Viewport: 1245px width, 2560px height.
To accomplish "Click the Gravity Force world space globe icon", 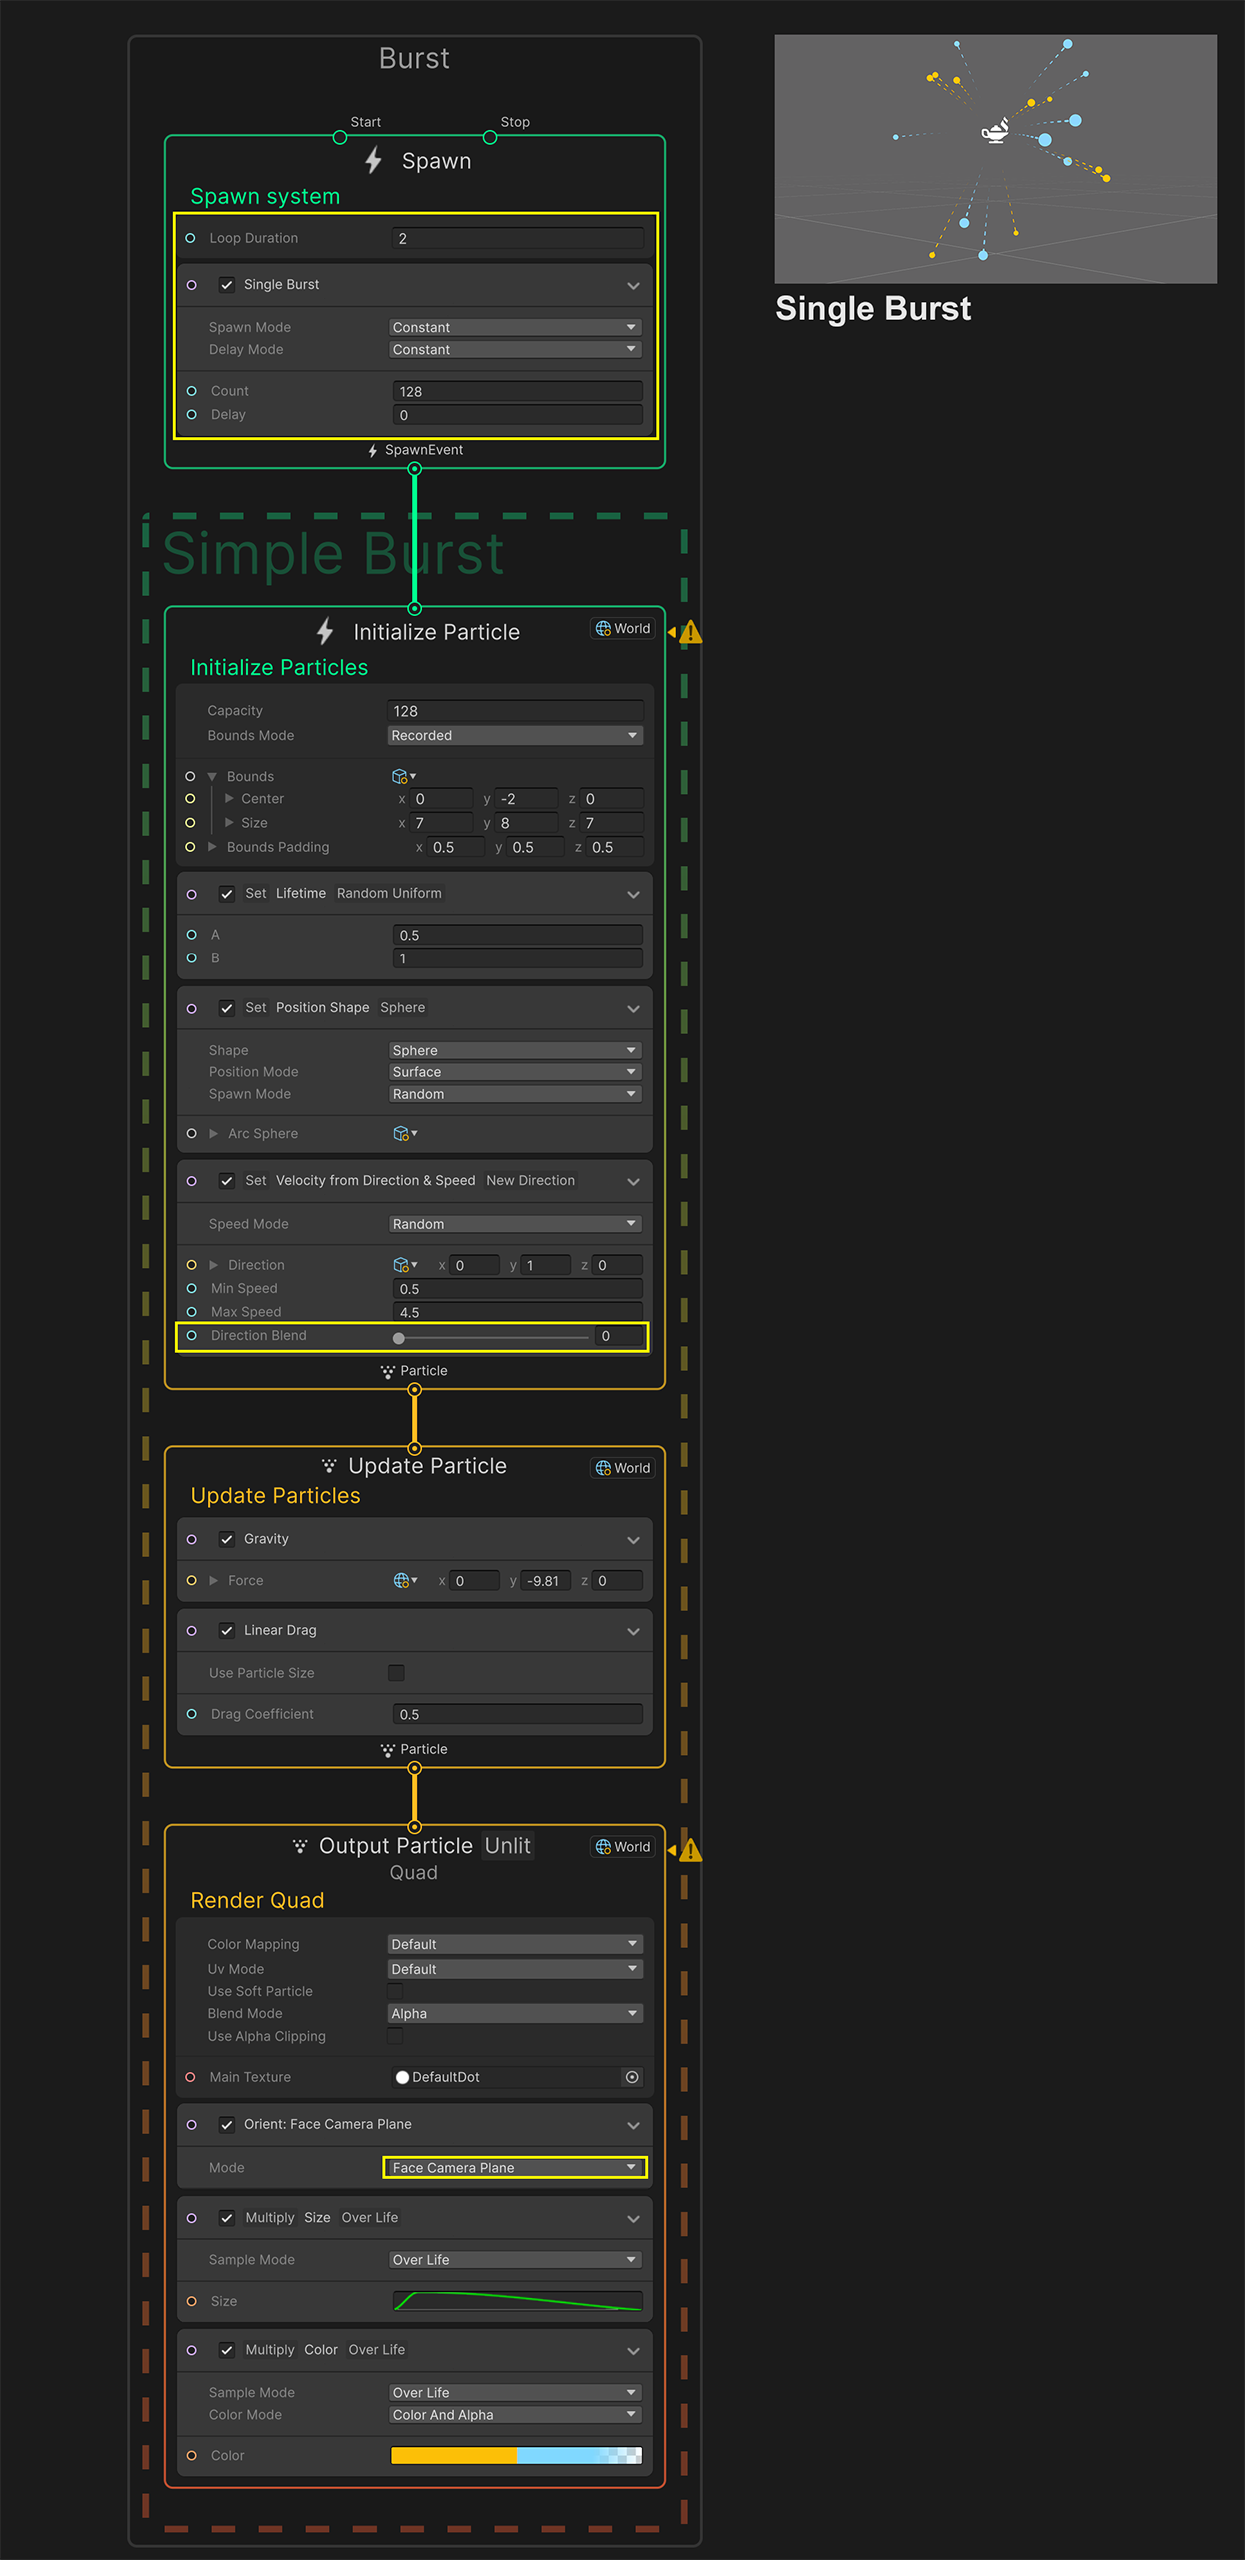I will 404,1581.
